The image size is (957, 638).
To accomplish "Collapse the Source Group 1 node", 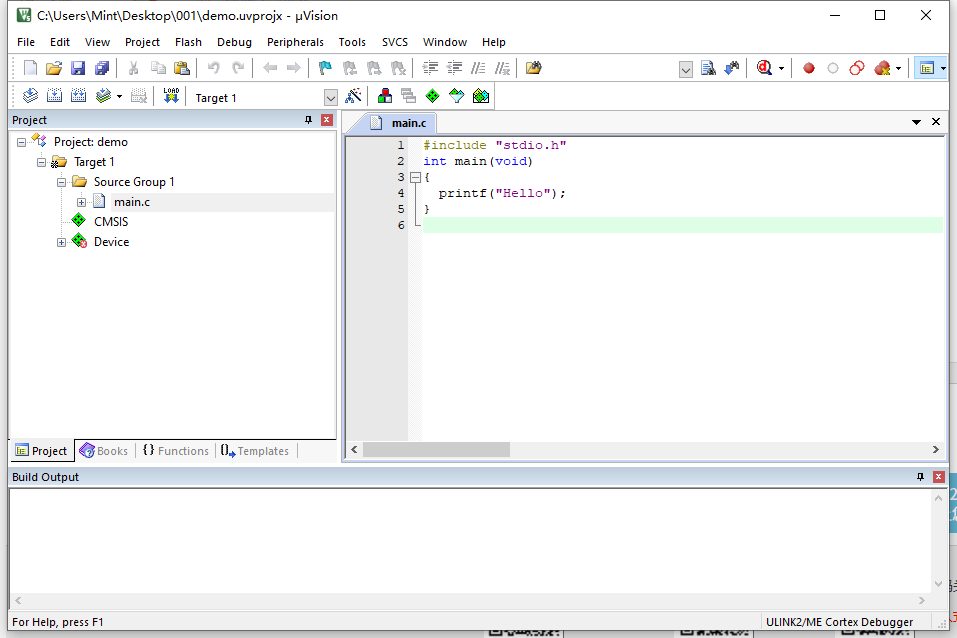I will (x=62, y=182).
